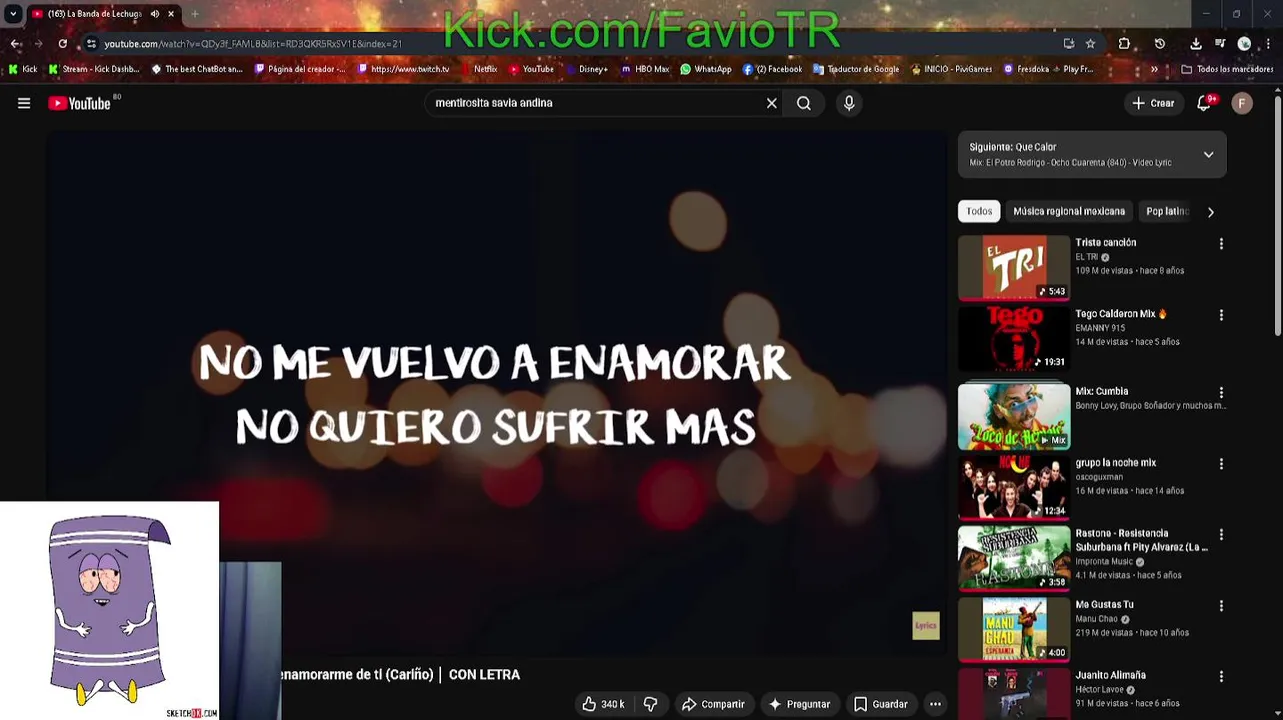Open the browser profile avatar

1244,44
